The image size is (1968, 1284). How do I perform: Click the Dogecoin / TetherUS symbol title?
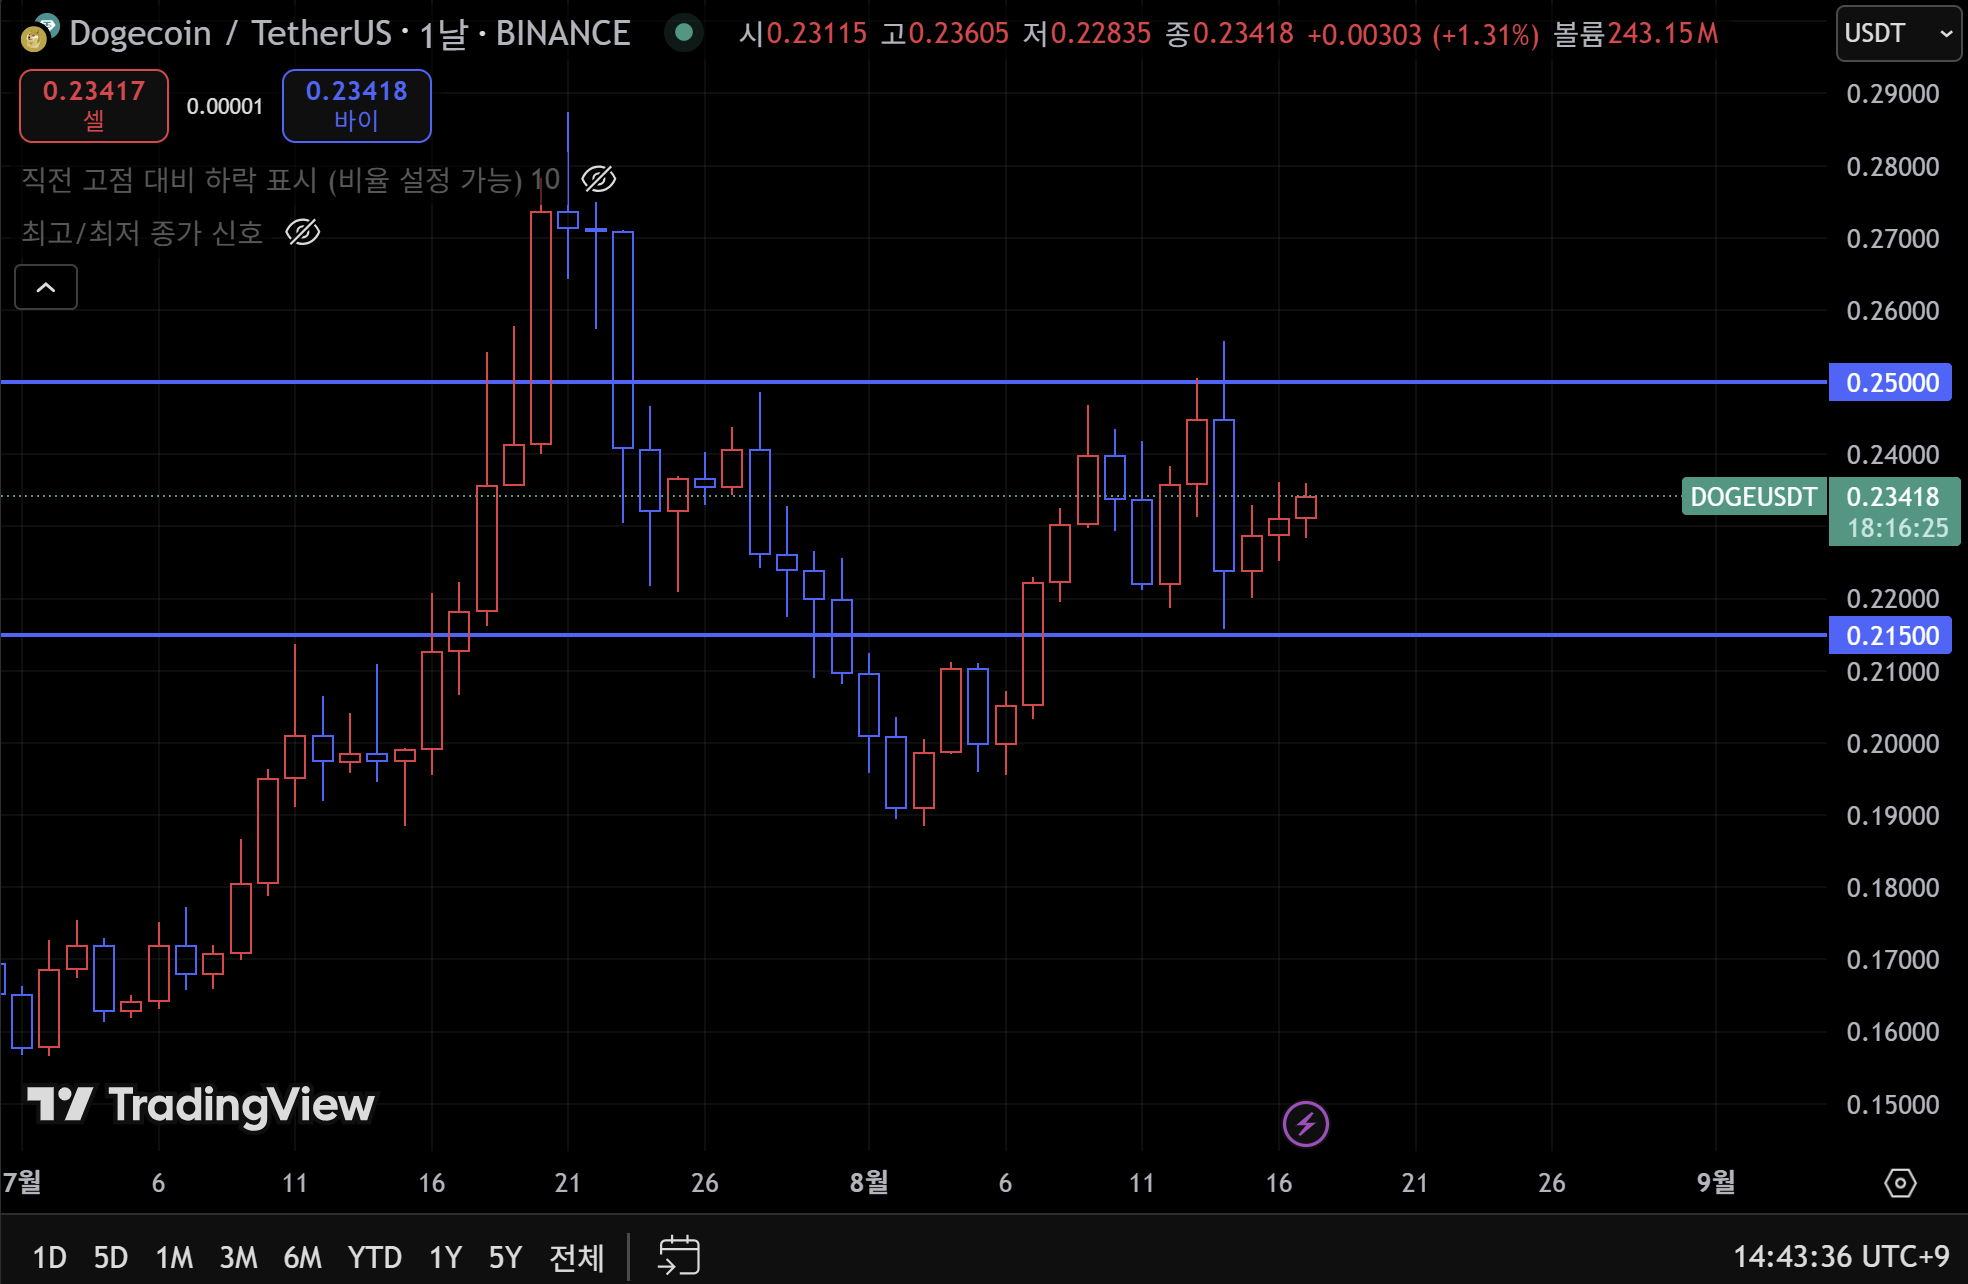(x=230, y=34)
